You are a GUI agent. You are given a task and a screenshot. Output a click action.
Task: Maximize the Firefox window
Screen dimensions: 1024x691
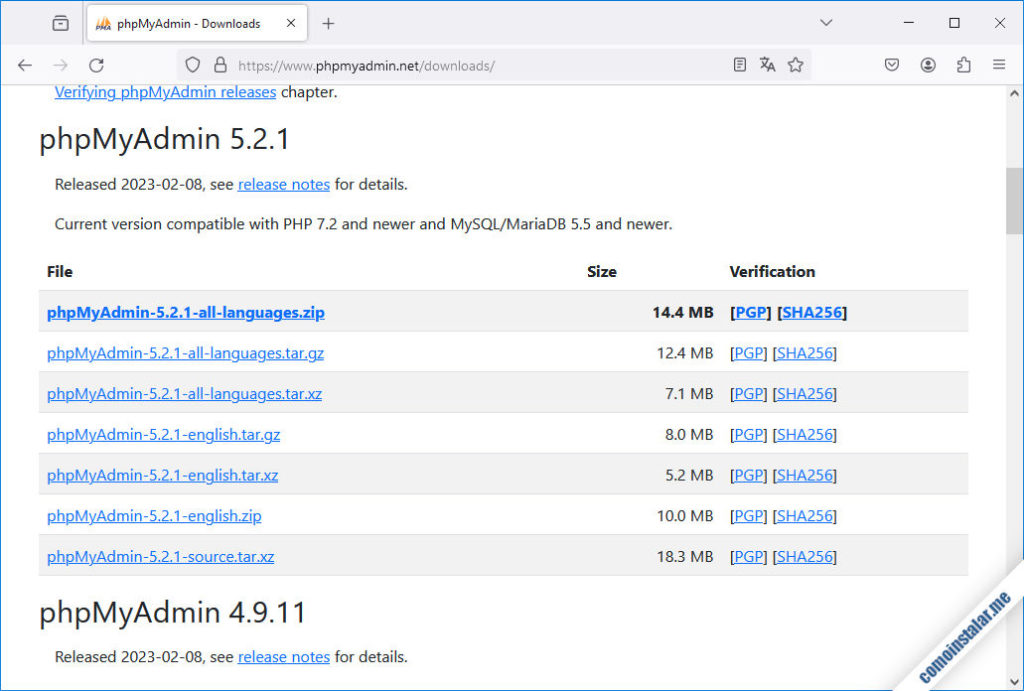954,23
